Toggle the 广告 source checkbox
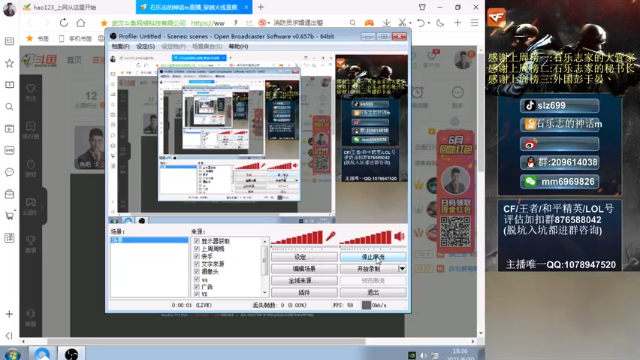The height and width of the screenshot is (360, 640). 197,287
